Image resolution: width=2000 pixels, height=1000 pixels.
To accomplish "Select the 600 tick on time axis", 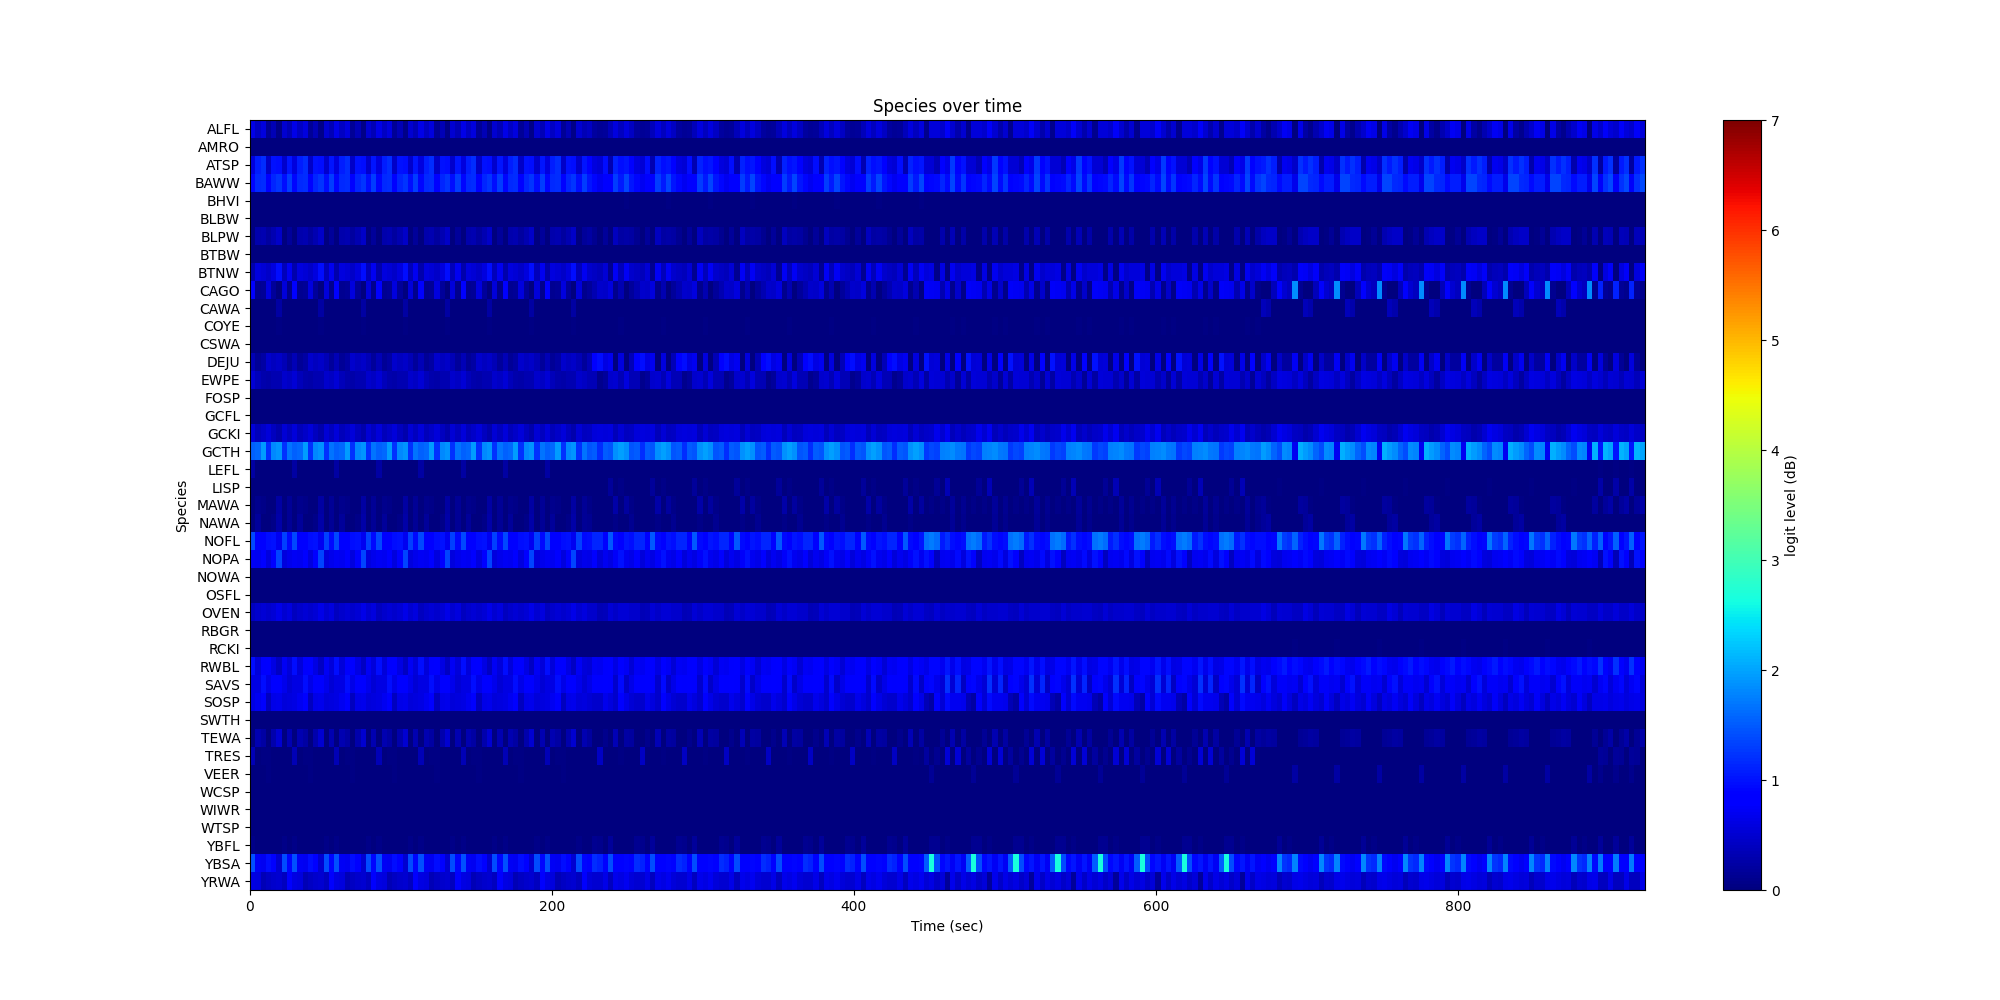I will pyautogui.click(x=1156, y=906).
